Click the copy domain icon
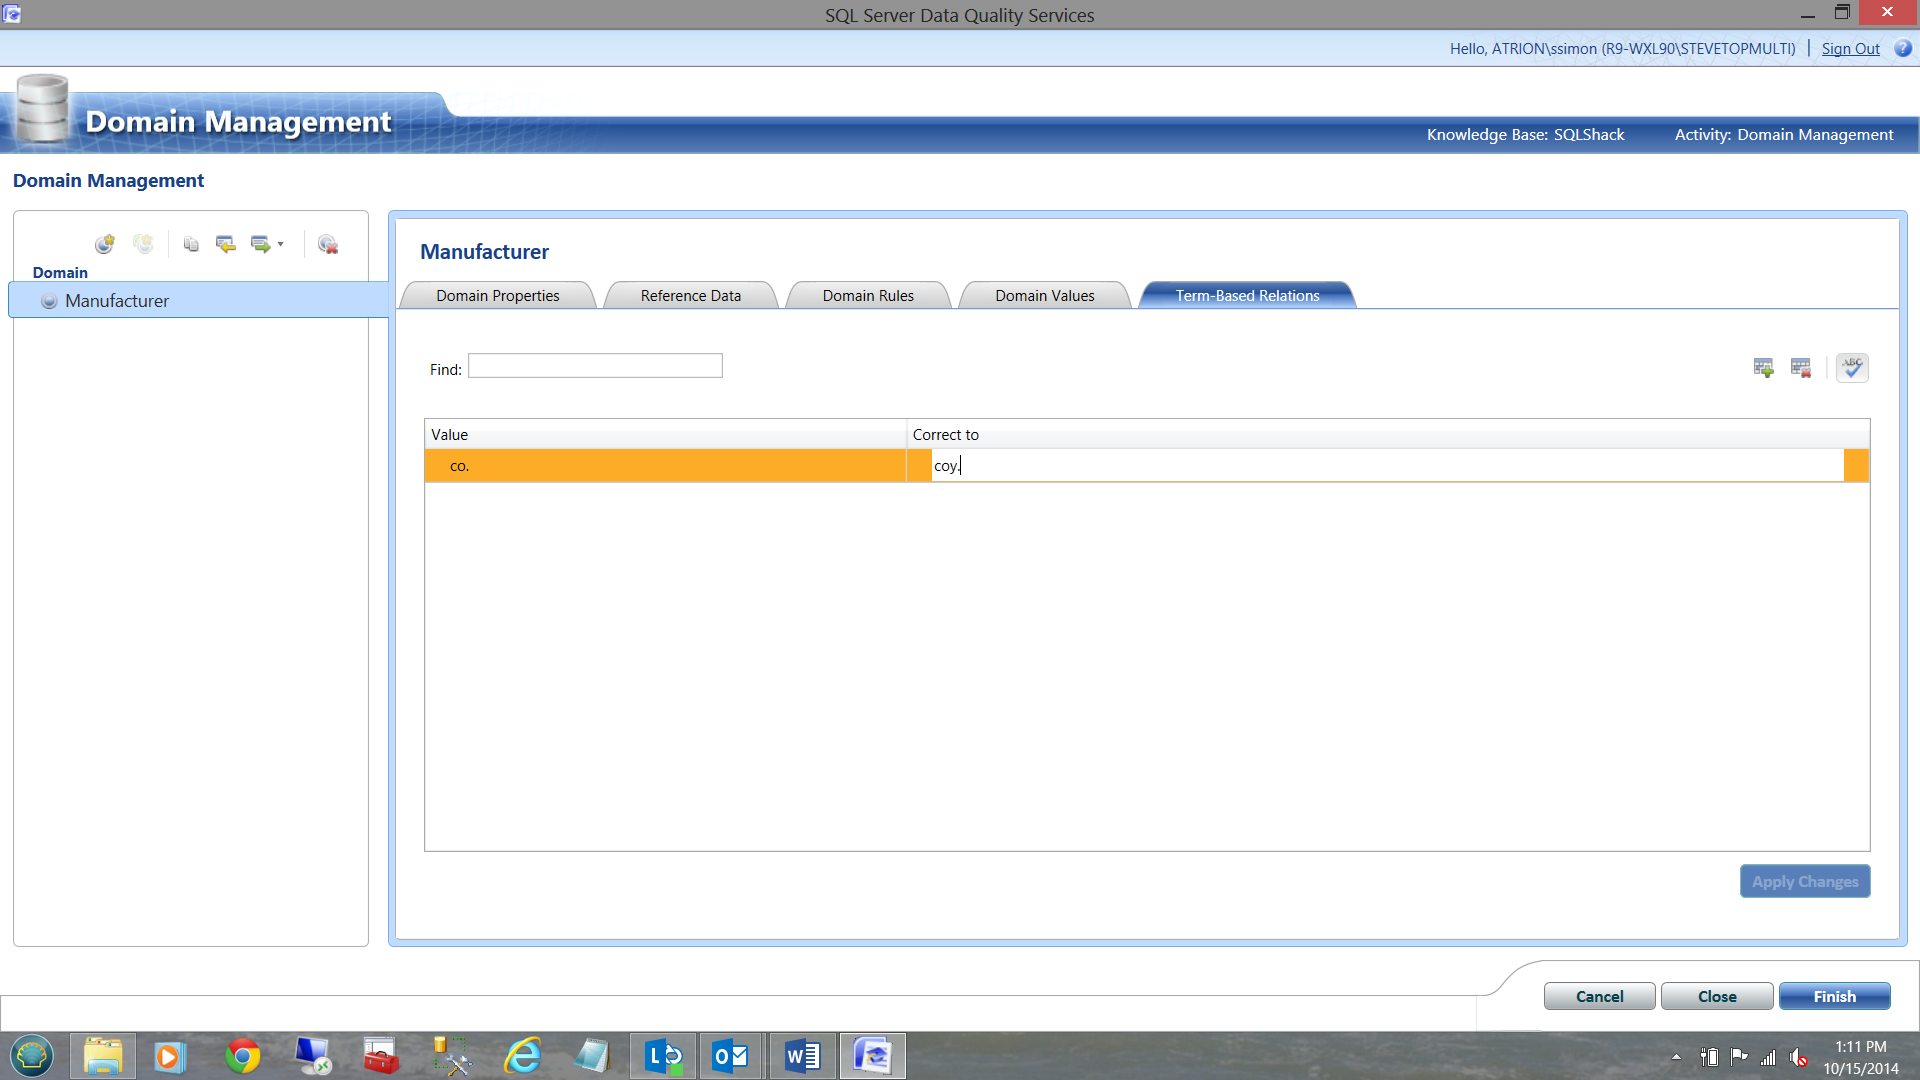Screen dimensions: 1920x1080 click(191, 244)
